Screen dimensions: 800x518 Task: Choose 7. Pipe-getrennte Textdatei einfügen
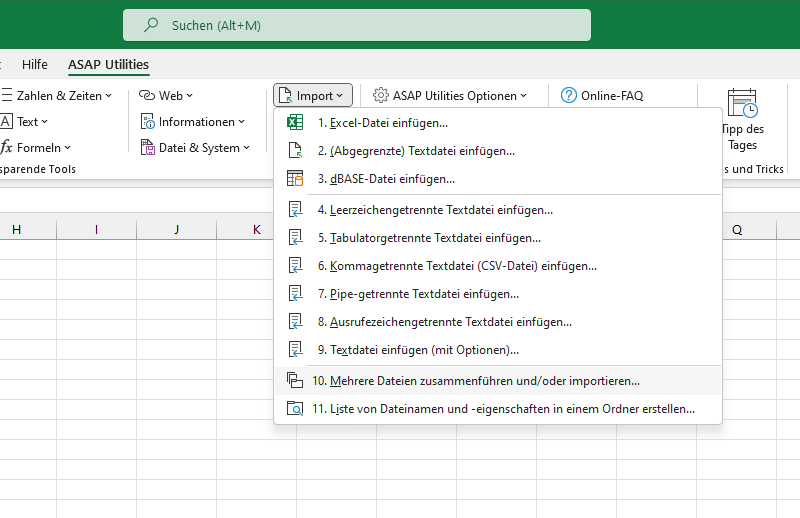(498, 293)
